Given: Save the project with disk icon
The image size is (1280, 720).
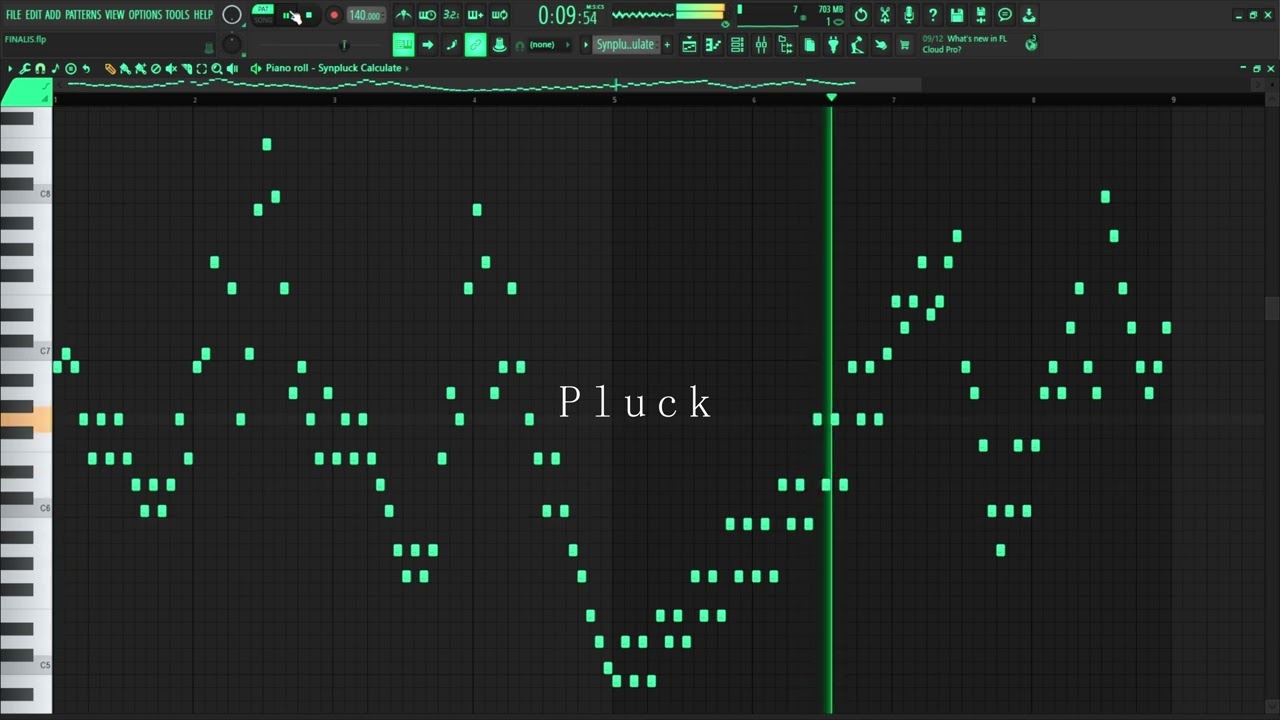Looking at the screenshot, I should click(x=957, y=15).
